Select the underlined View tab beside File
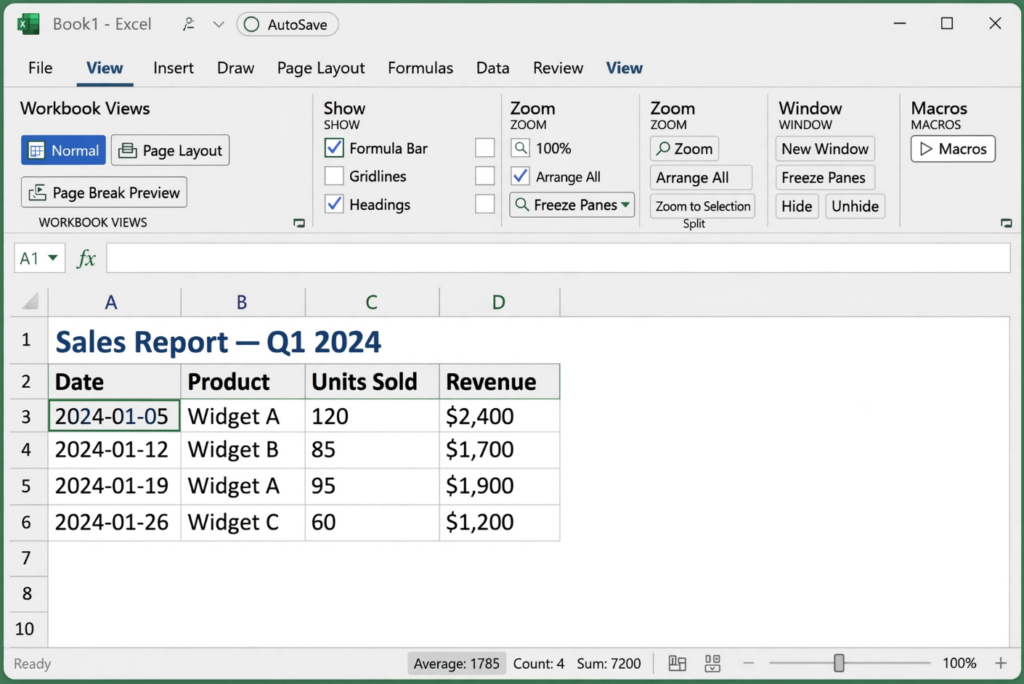The image size is (1024, 684). (x=104, y=68)
